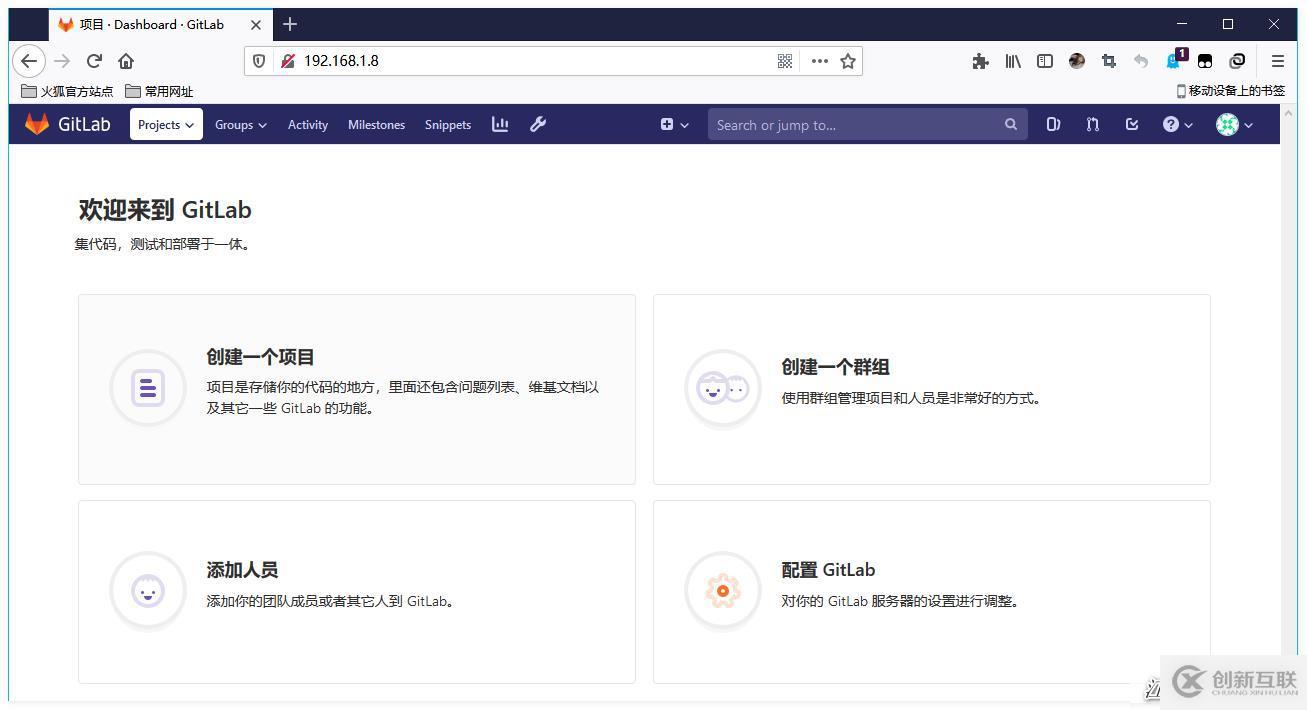The height and width of the screenshot is (710, 1307).
Task: Click the instance statistics chart icon
Action: pyautogui.click(x=499, y=124)
